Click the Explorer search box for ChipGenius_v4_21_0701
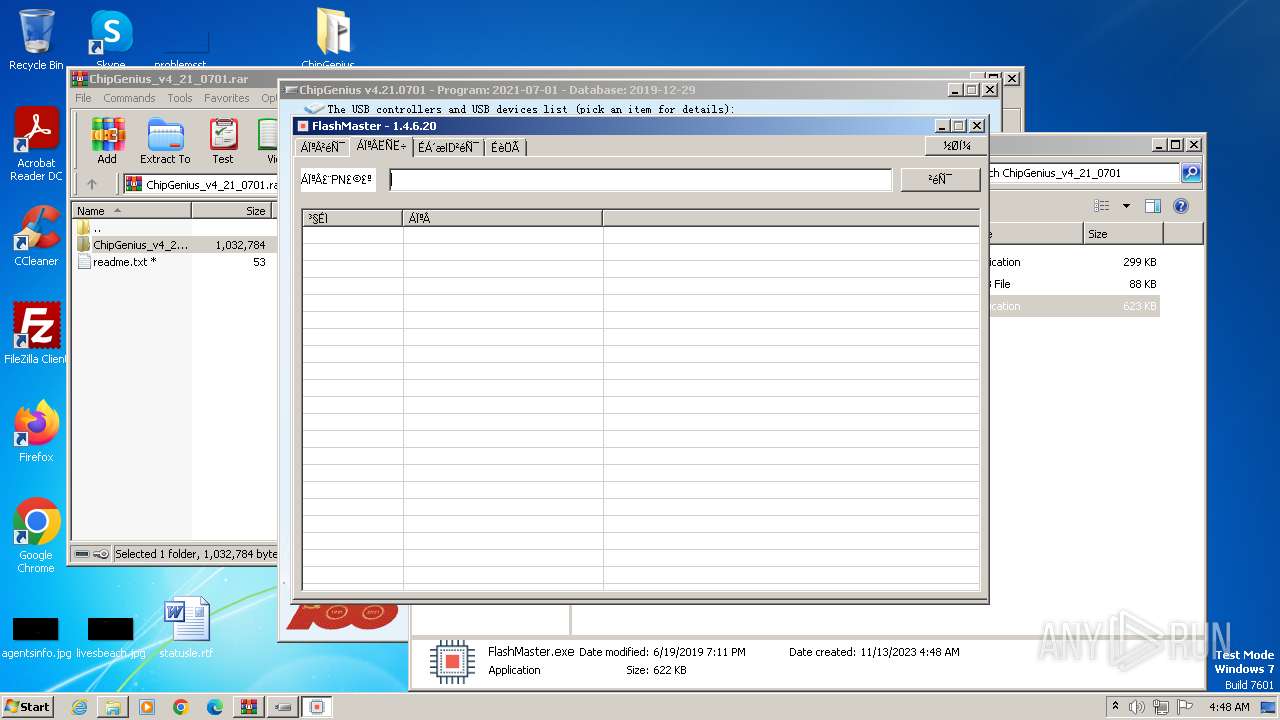 1084,173
